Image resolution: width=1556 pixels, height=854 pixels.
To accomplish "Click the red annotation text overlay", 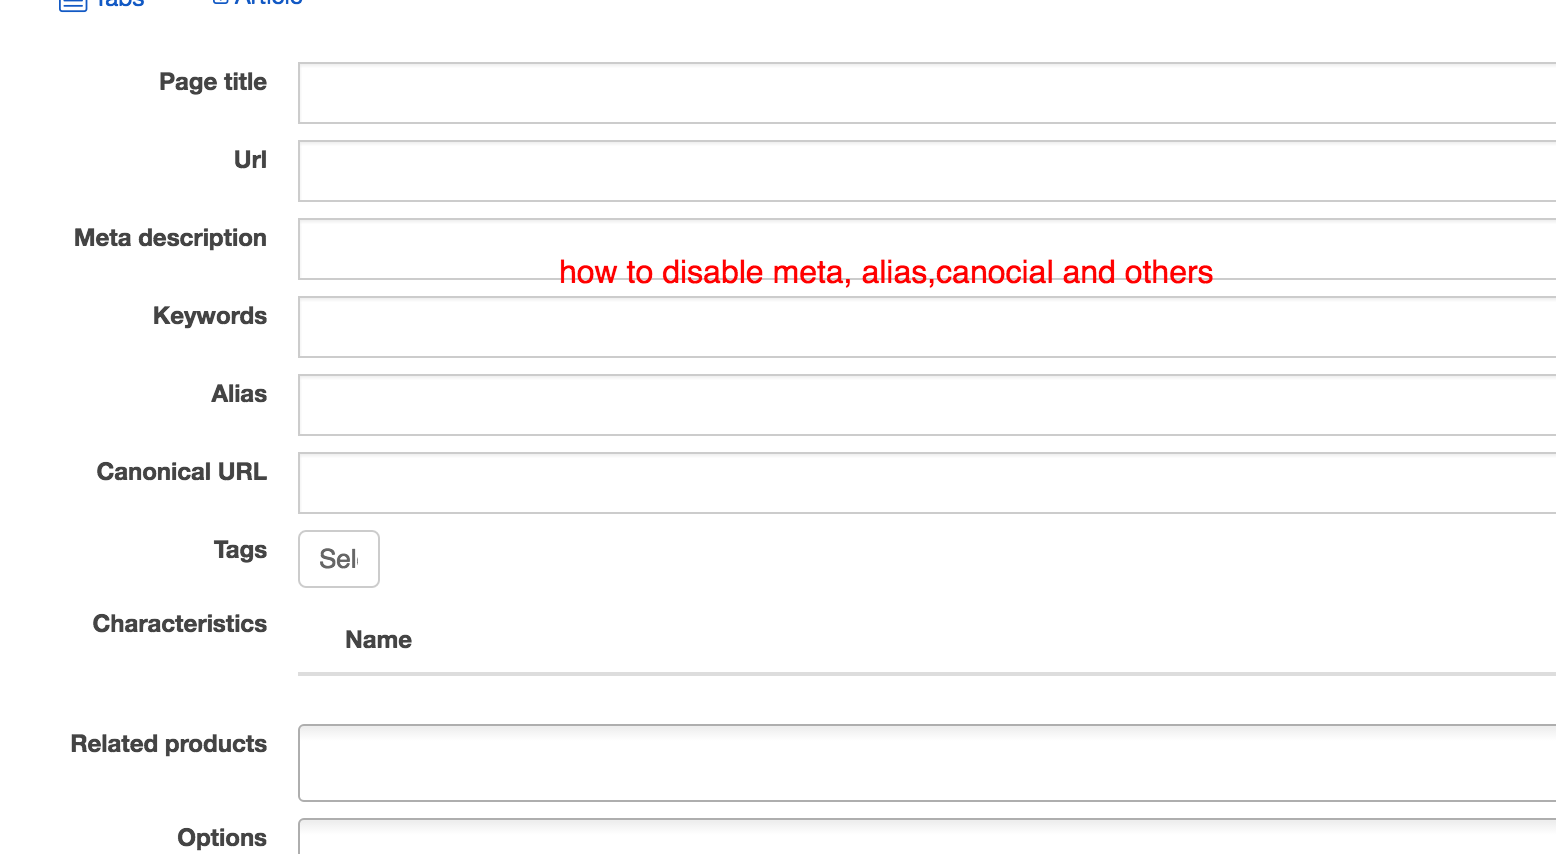I will (886, 272).
